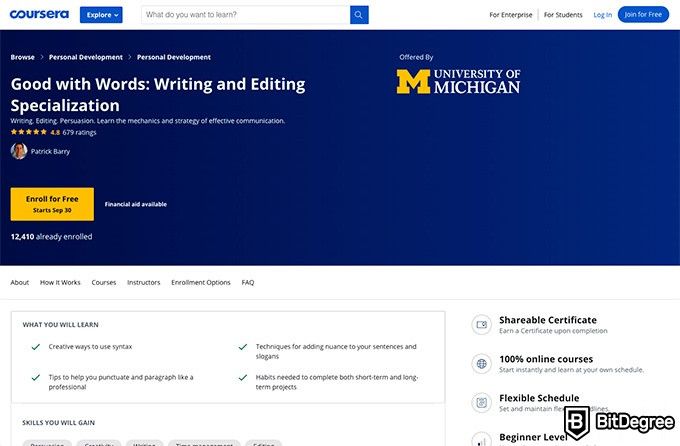680x446 pixels.
Task: Open instructor Patrick Barry's name link
Action: click(50, 151)
